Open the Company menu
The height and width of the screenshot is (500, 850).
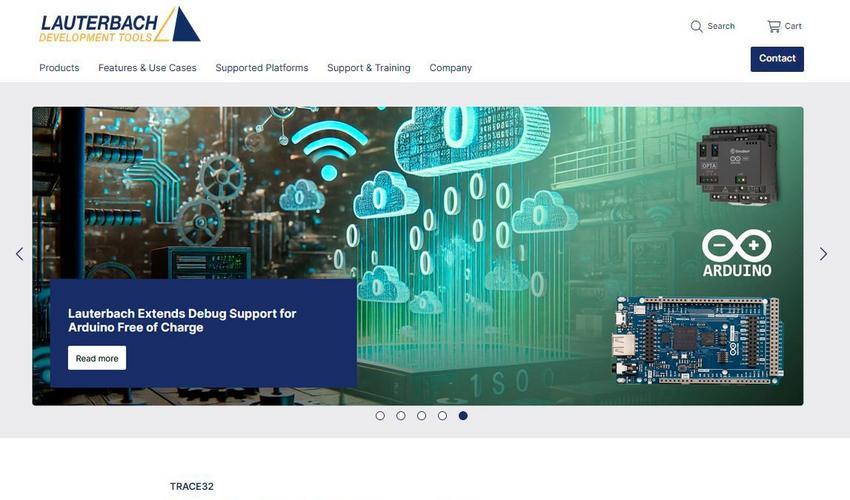pyautogui.click(x=450, y=68)
